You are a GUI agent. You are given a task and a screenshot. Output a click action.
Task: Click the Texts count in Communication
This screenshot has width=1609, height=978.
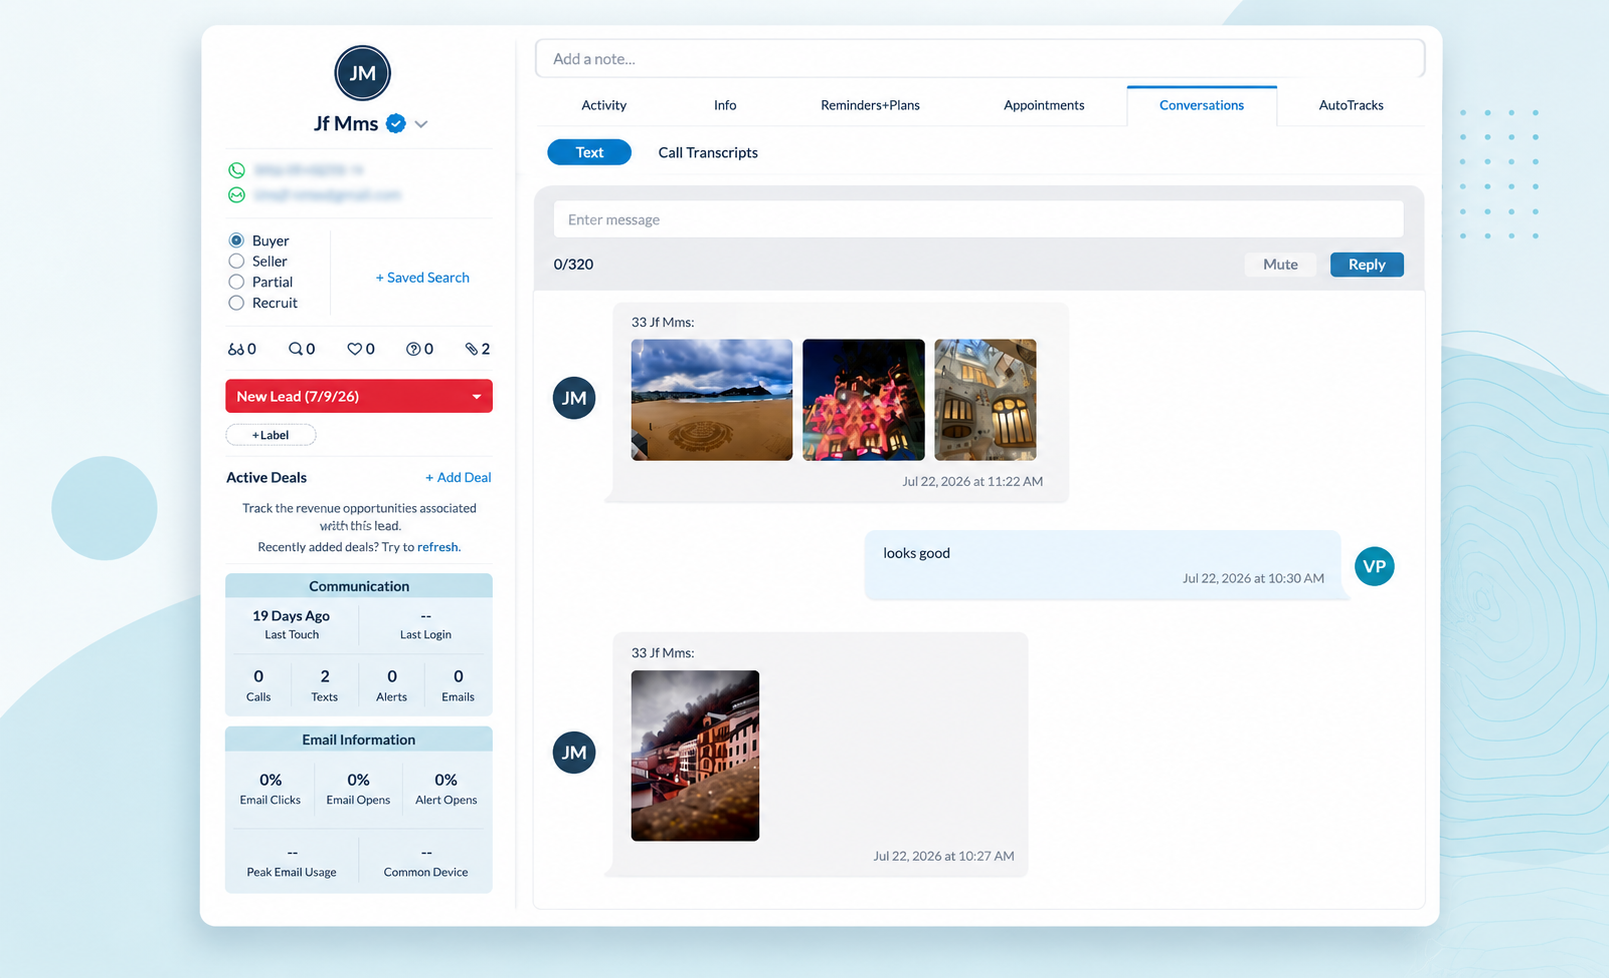[325, 677]
